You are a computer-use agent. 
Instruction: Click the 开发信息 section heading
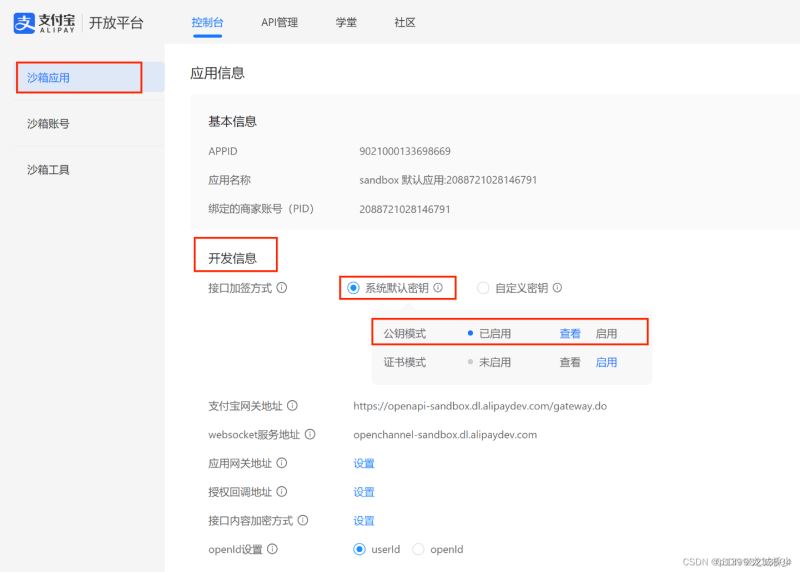[232, 258]
